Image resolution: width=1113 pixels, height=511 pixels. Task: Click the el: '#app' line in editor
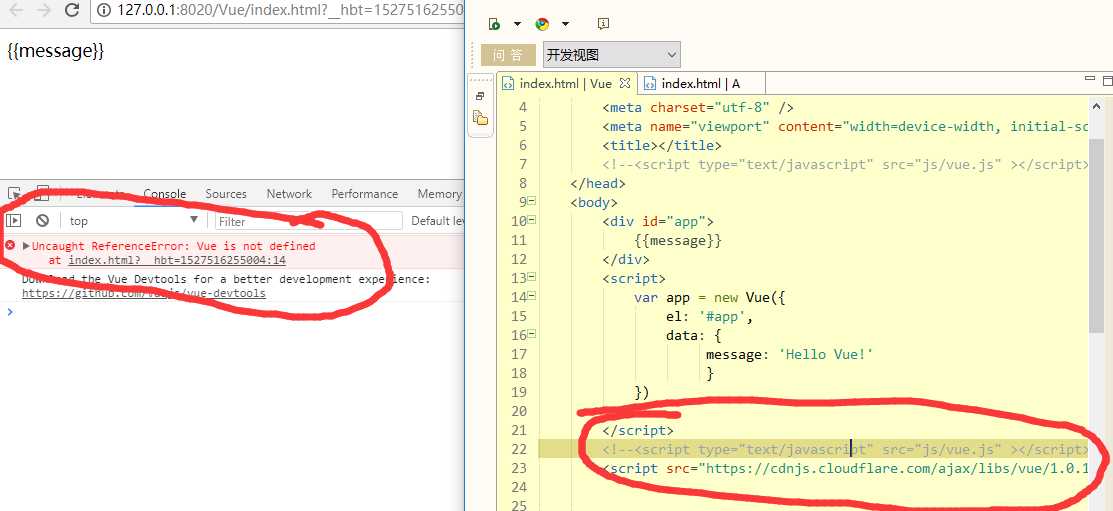(709, 317)
